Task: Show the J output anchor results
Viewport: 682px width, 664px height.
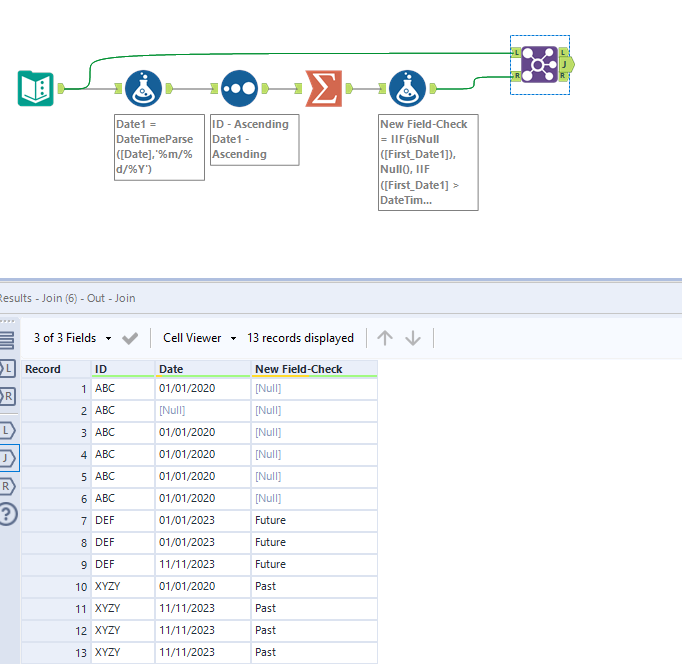Action: (7, 458)
